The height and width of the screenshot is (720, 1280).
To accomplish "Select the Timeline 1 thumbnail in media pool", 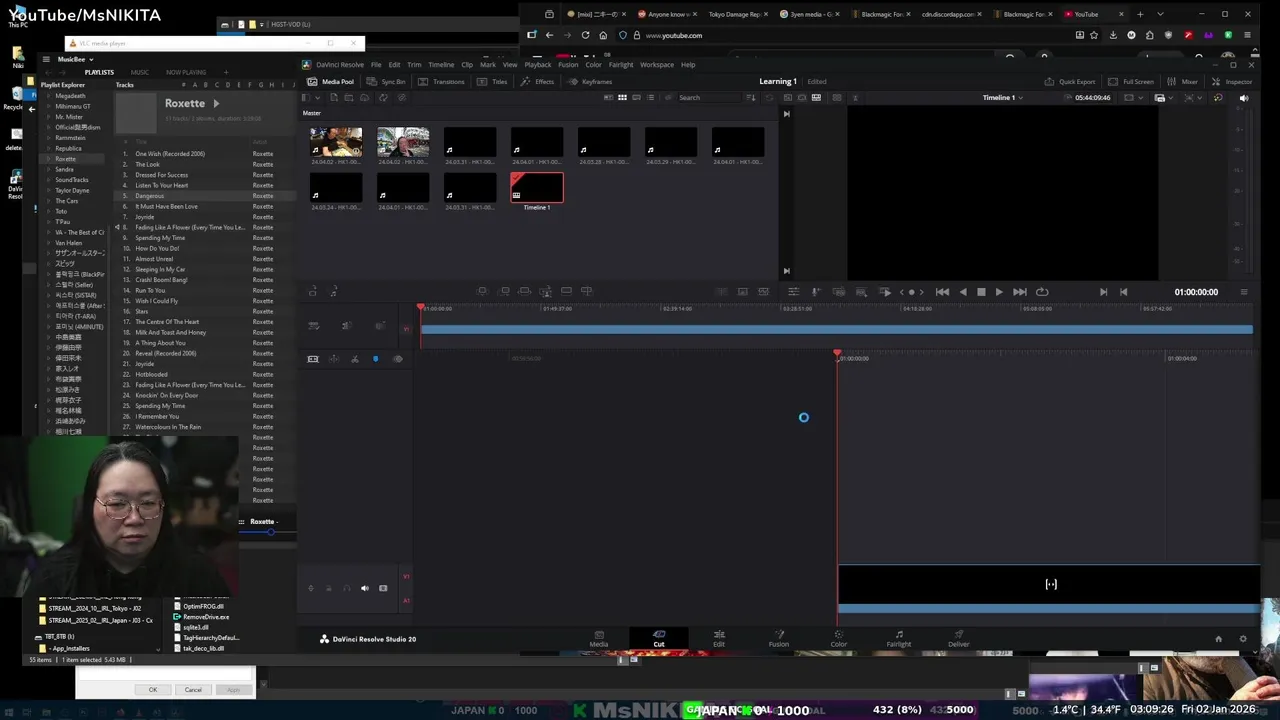I will coord(537,188).
